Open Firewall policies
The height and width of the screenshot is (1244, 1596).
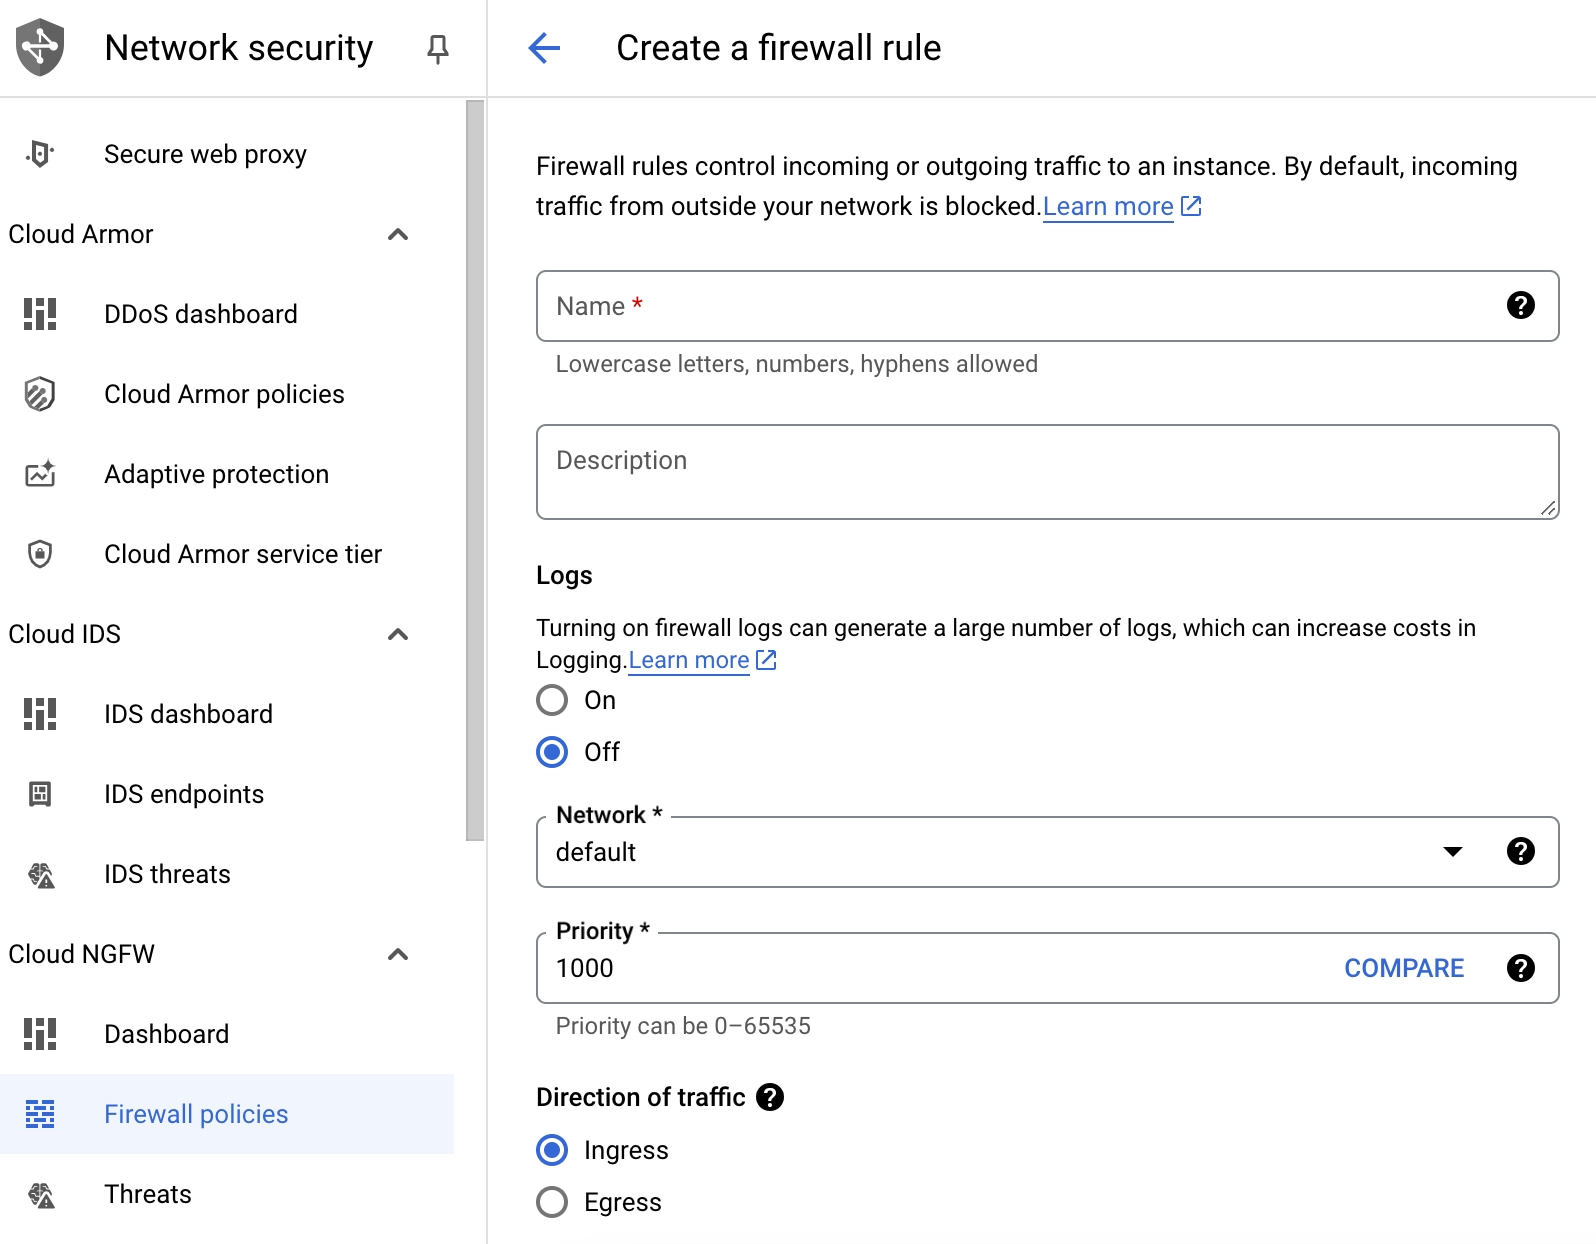pyautogui.click(x=196, y=1114)
